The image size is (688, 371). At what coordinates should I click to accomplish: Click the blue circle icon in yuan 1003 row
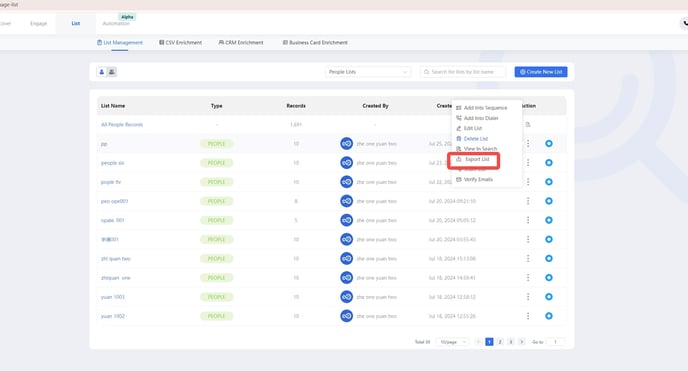548,297
